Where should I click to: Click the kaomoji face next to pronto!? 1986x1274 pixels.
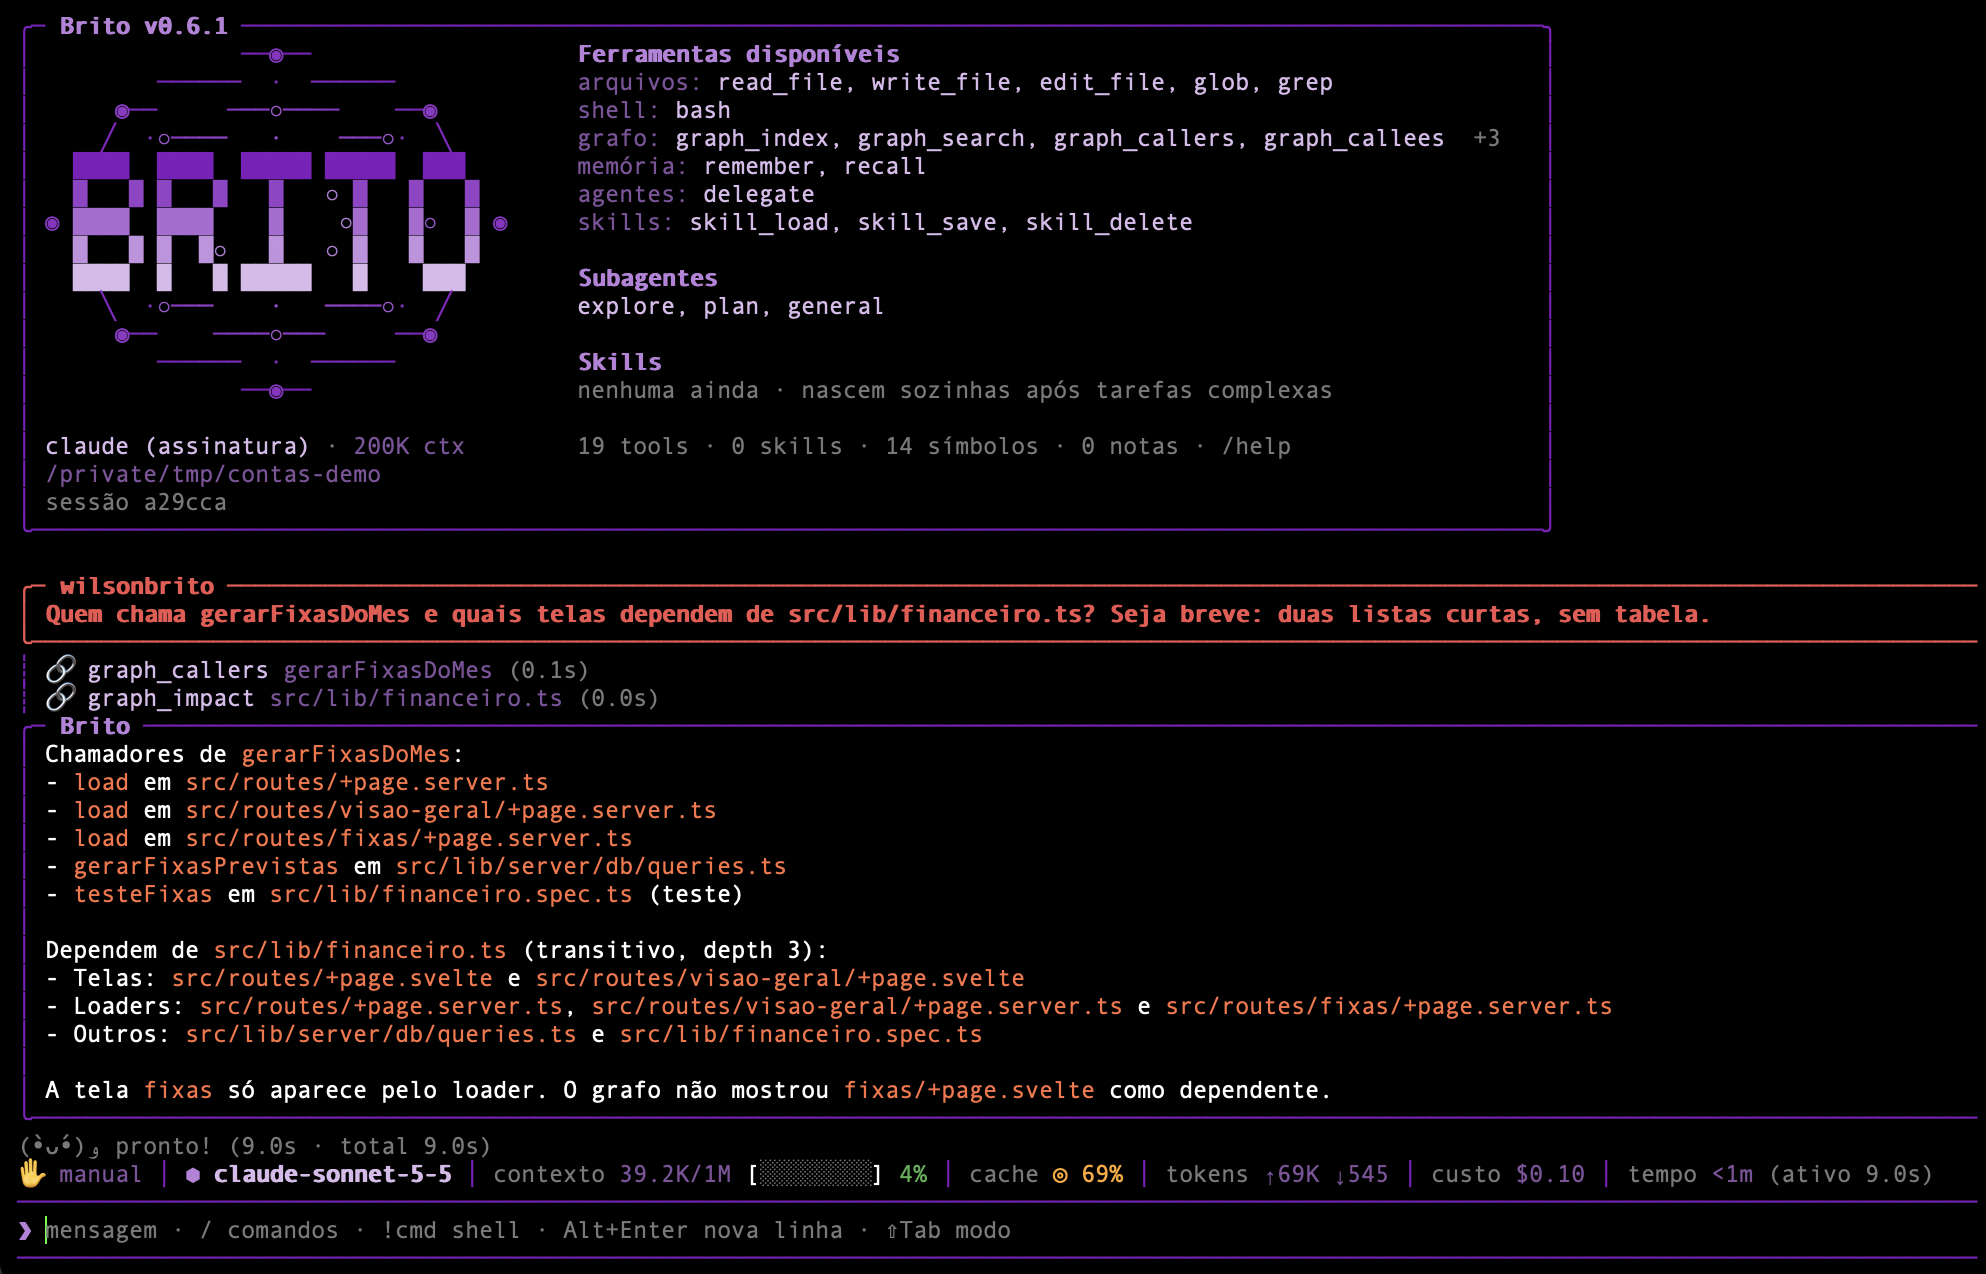coord(60,1146)
